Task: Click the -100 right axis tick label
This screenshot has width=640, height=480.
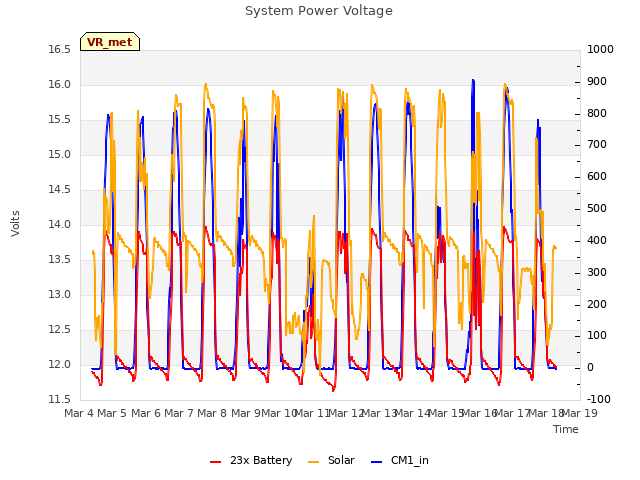Action: [599, 400]
